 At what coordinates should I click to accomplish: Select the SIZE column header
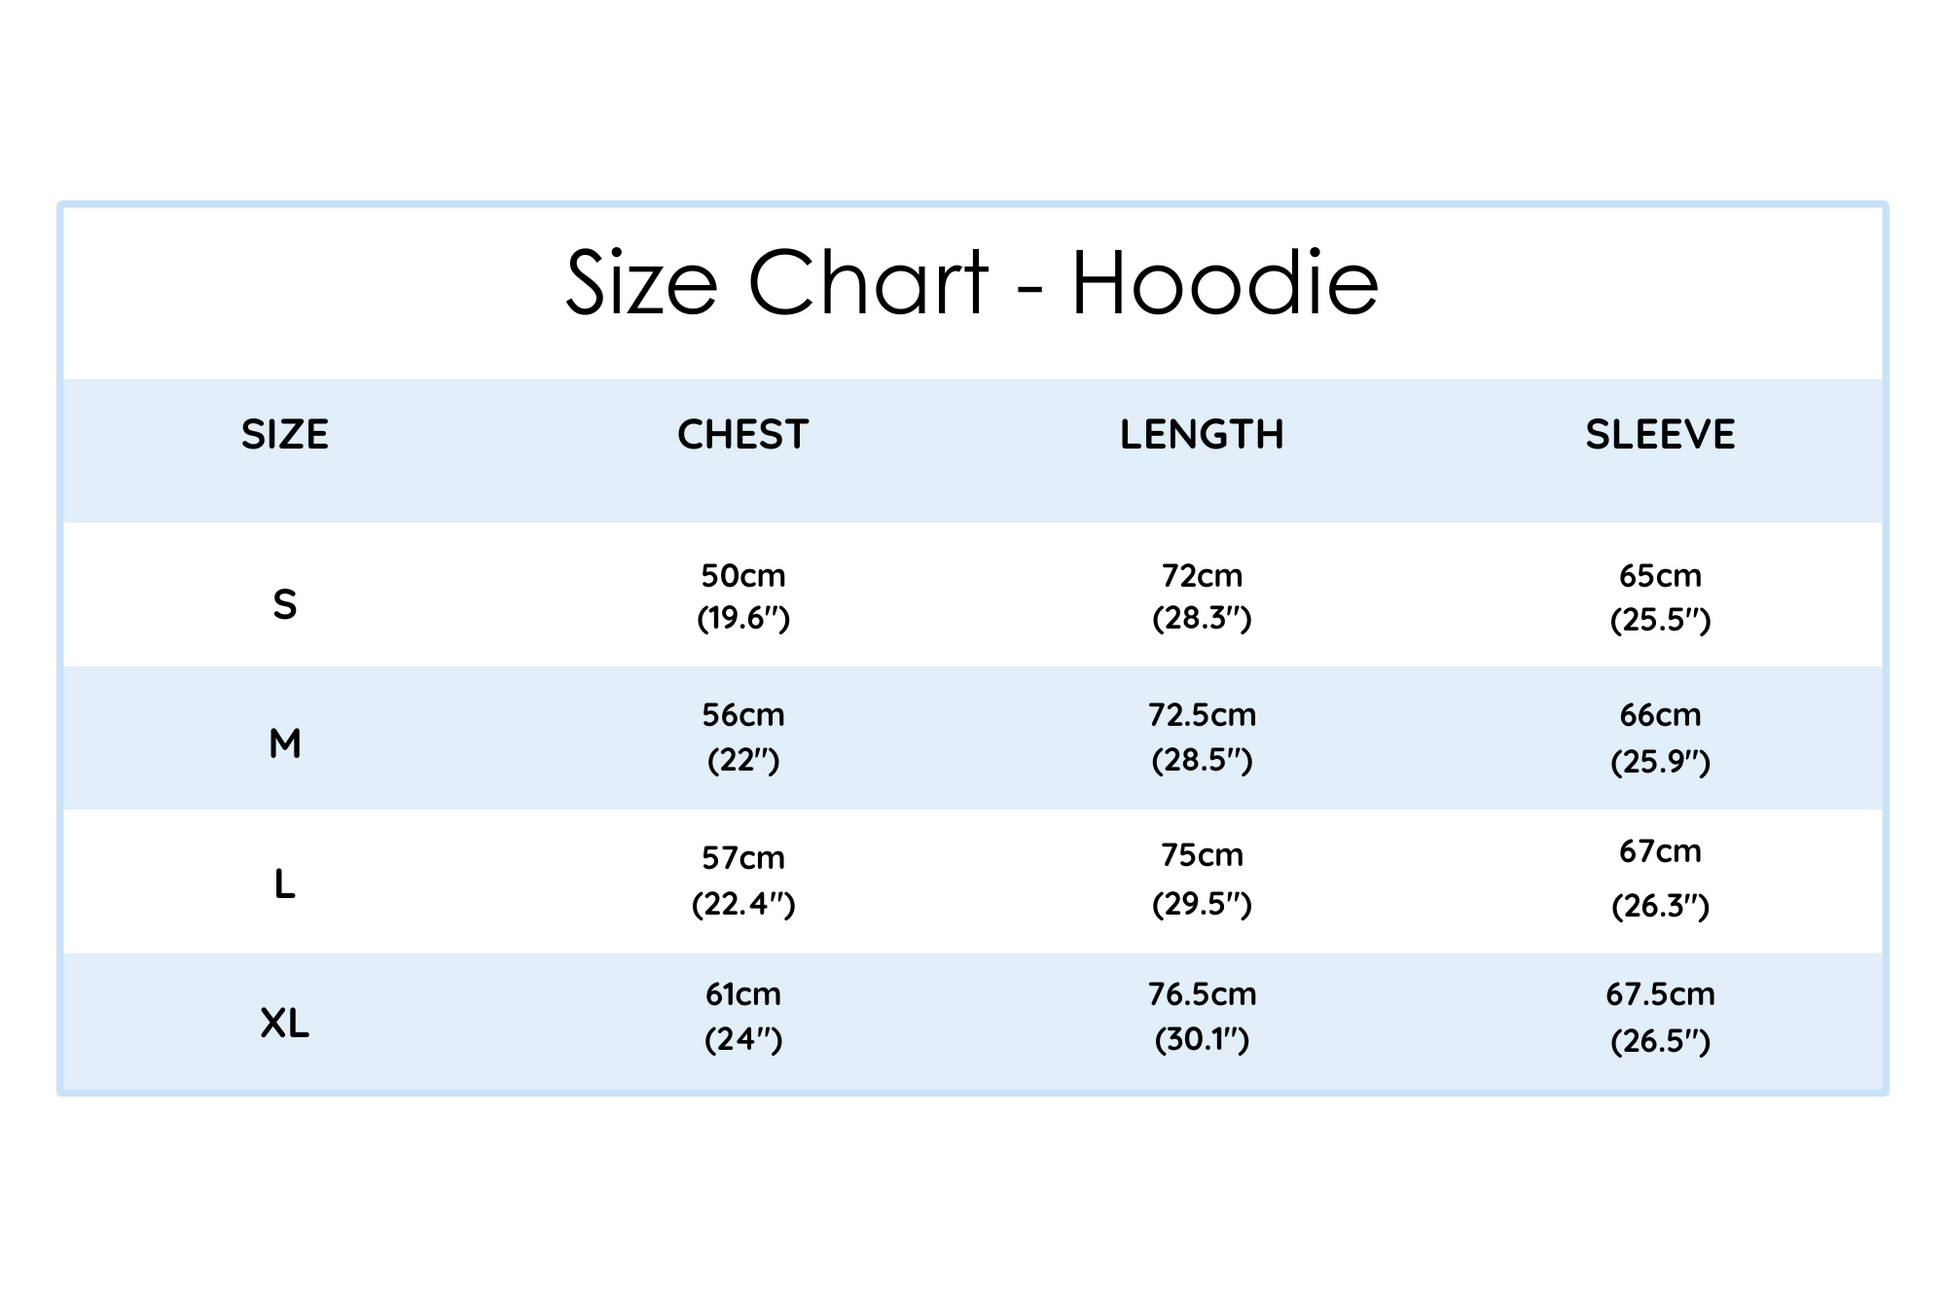tap(285, 435)
